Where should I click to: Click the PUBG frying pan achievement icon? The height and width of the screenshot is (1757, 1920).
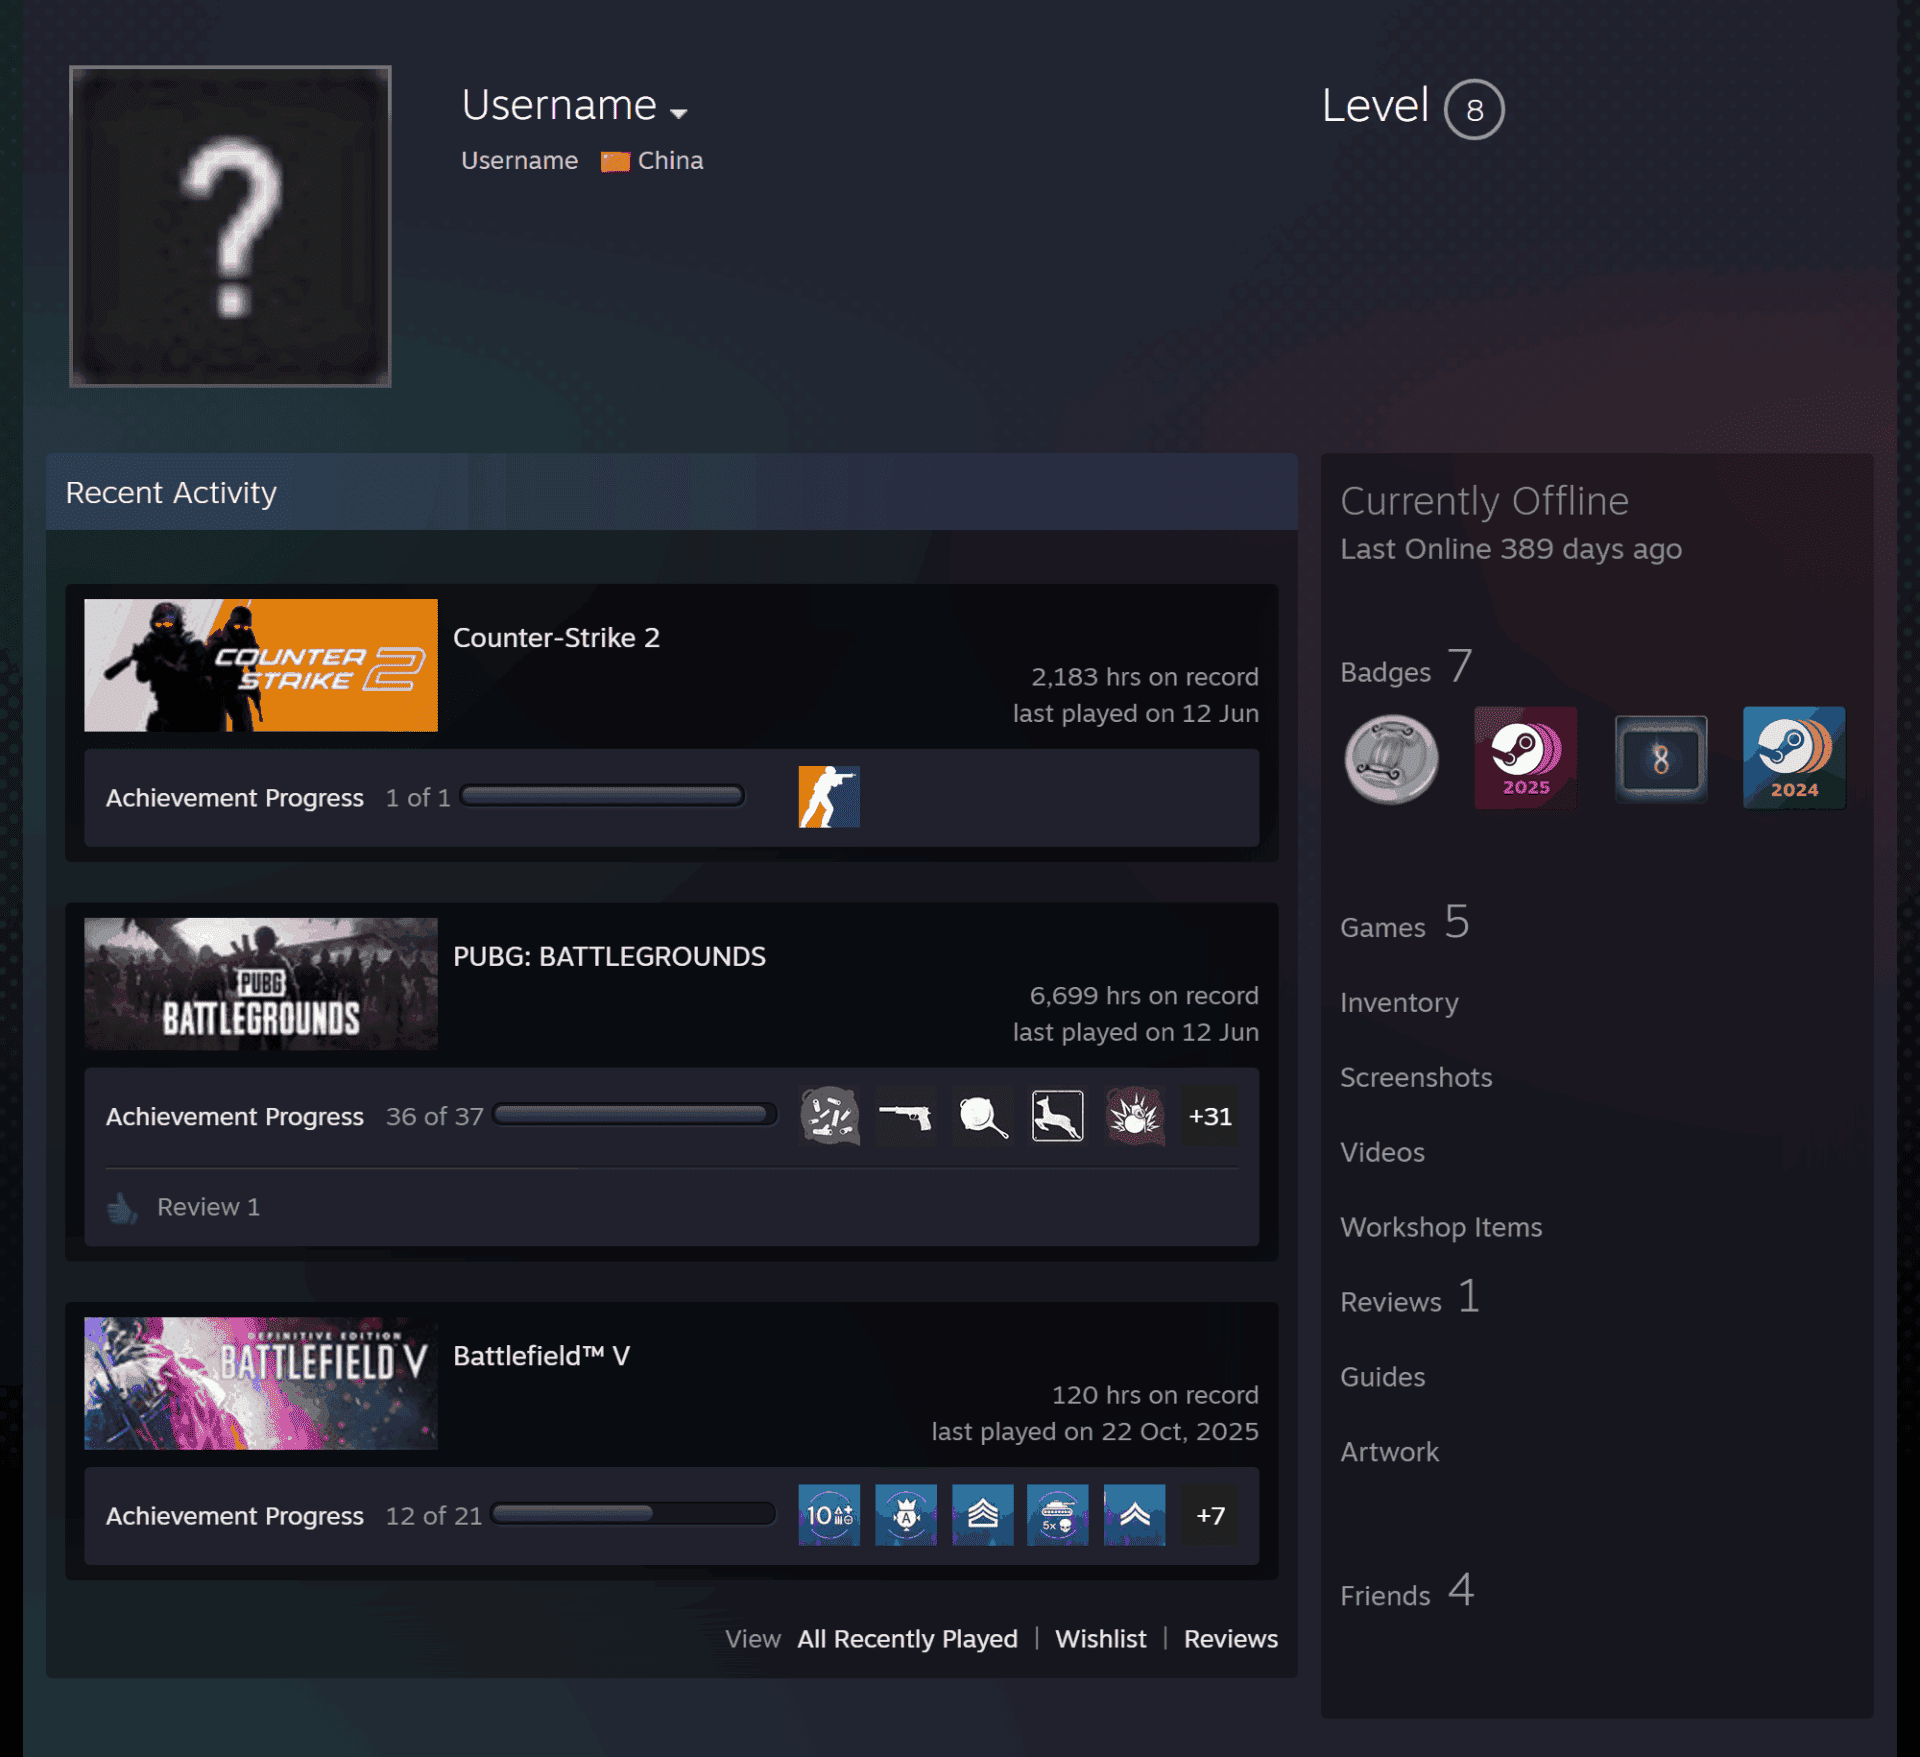point(982,1116)
